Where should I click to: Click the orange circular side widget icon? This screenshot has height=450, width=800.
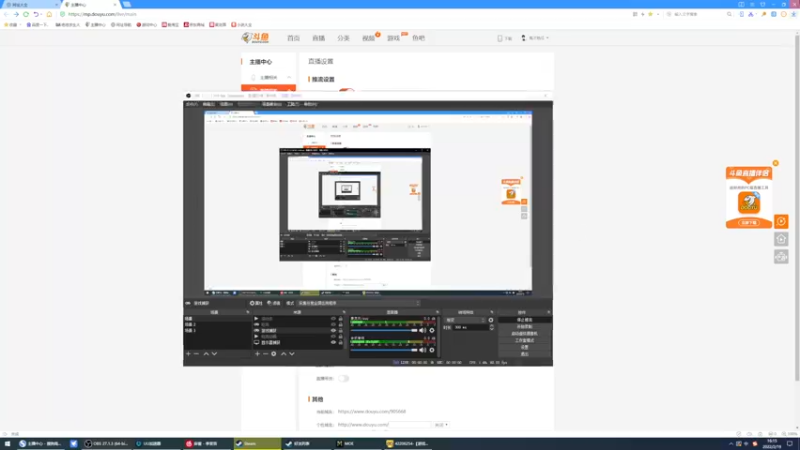[x=781, y=221]
